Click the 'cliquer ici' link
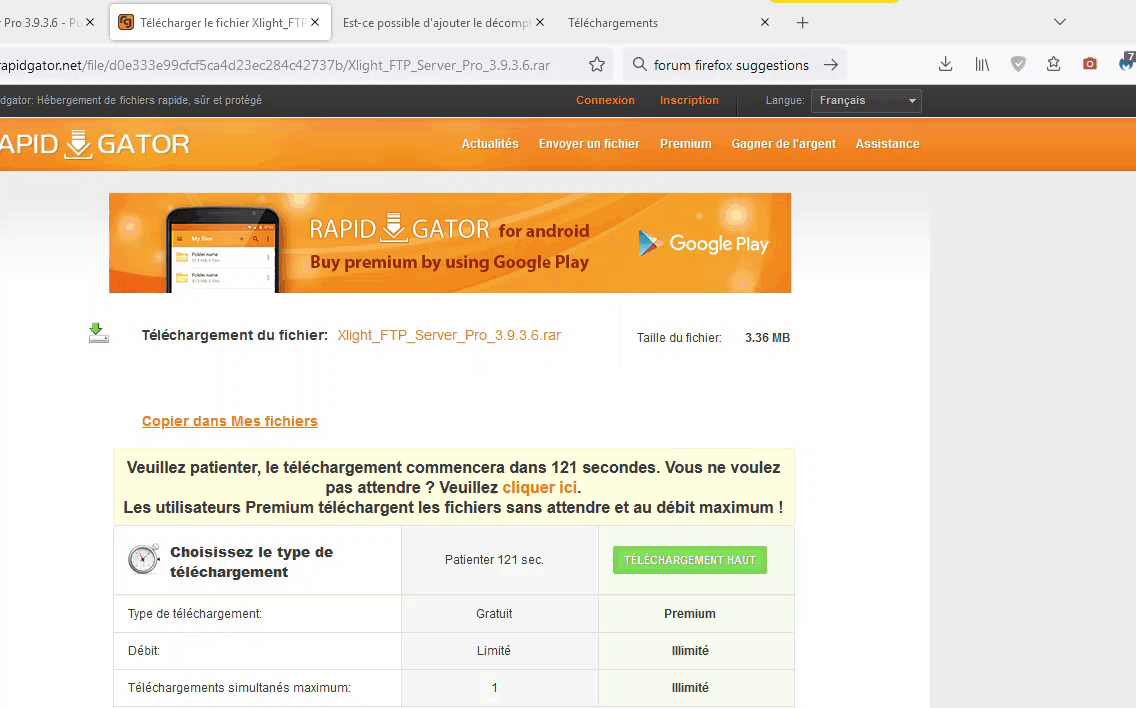Image resolution: width=1136 pixels, height=708 pixels. click(x=540, y=487)
